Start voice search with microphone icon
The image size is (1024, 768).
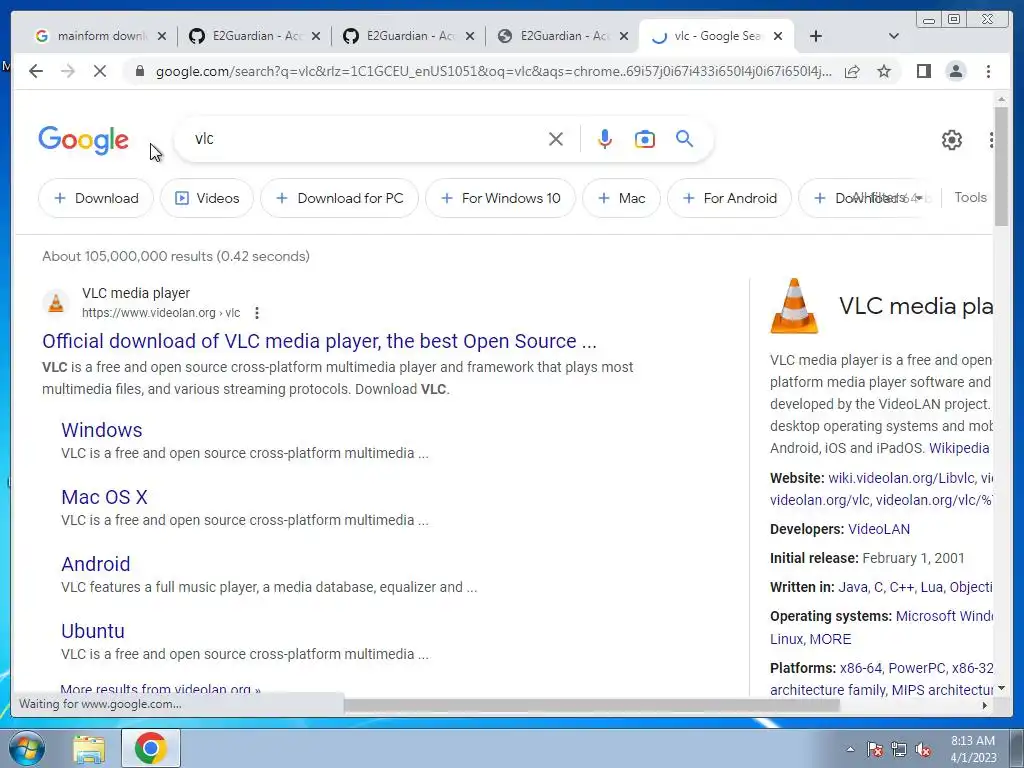click(605, 139)
